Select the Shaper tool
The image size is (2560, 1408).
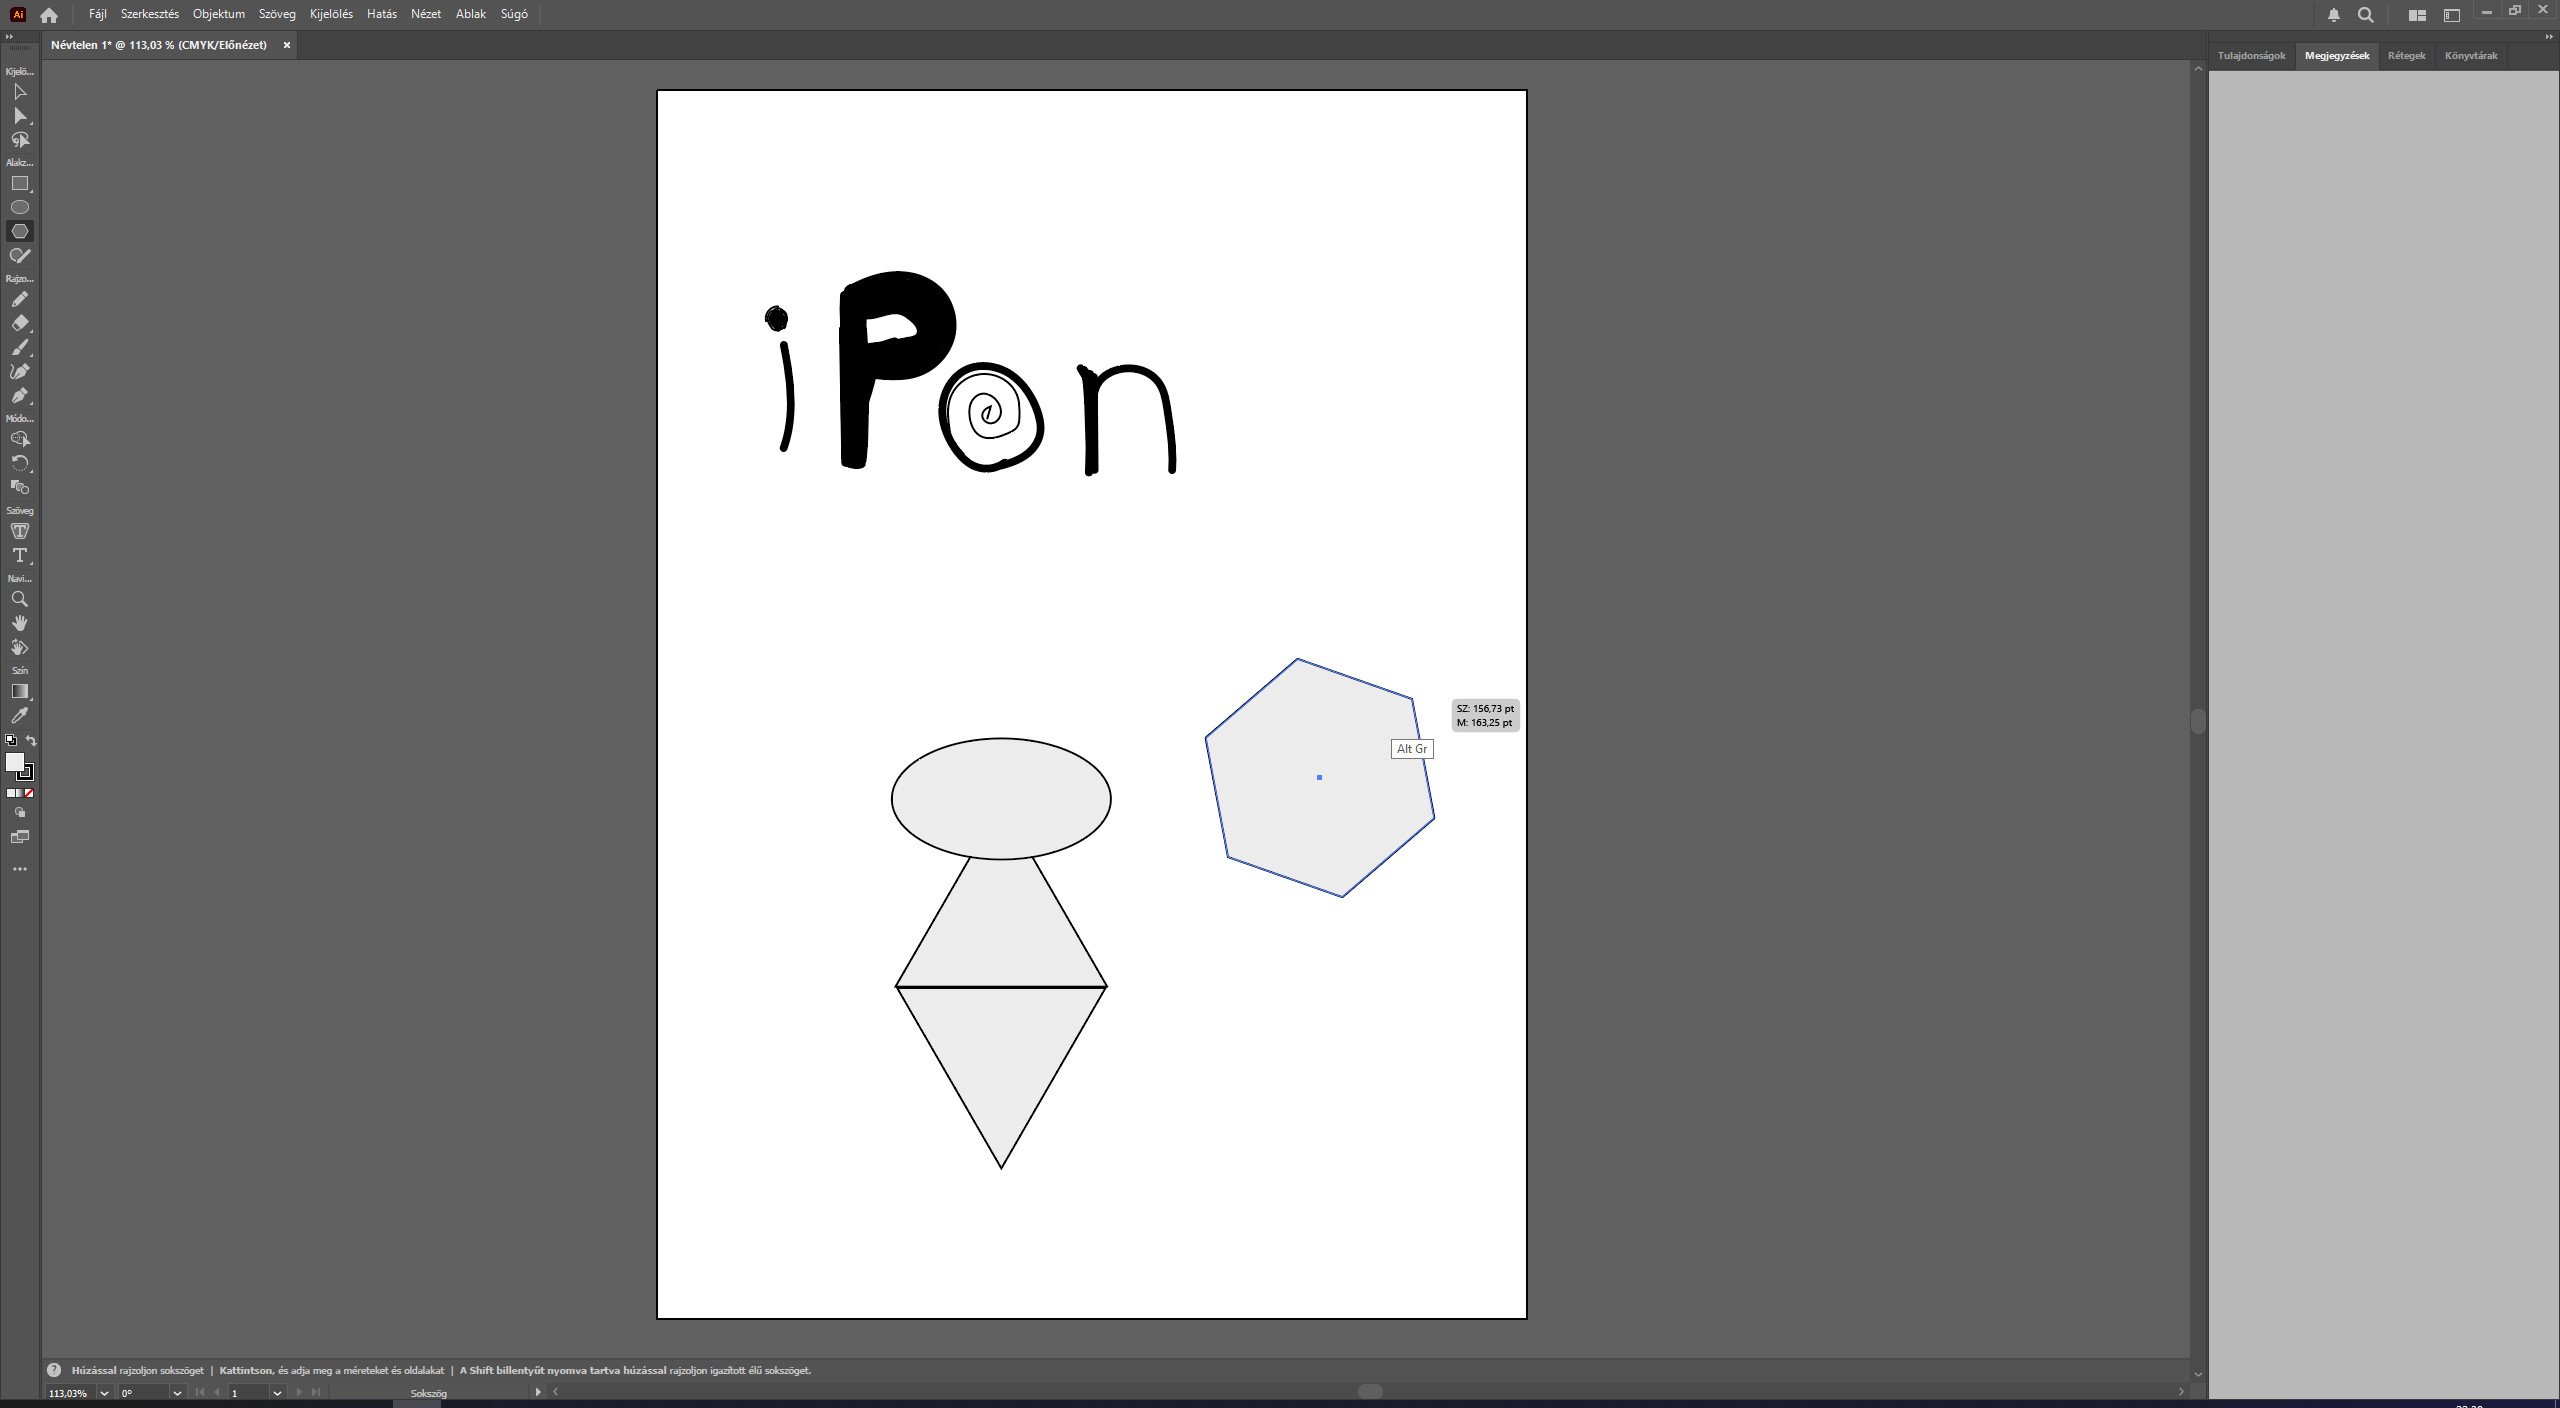[19, 256]
